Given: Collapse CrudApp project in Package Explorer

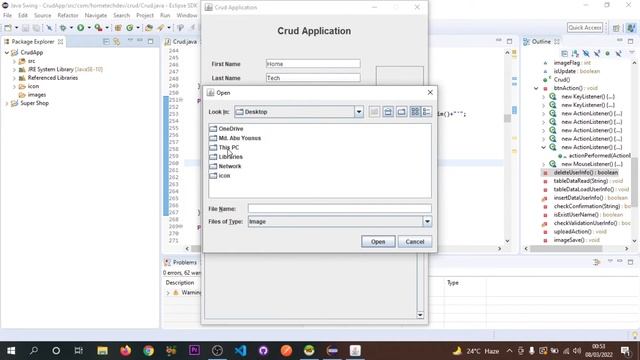Looking at the screenshot, I should (7, 53).
